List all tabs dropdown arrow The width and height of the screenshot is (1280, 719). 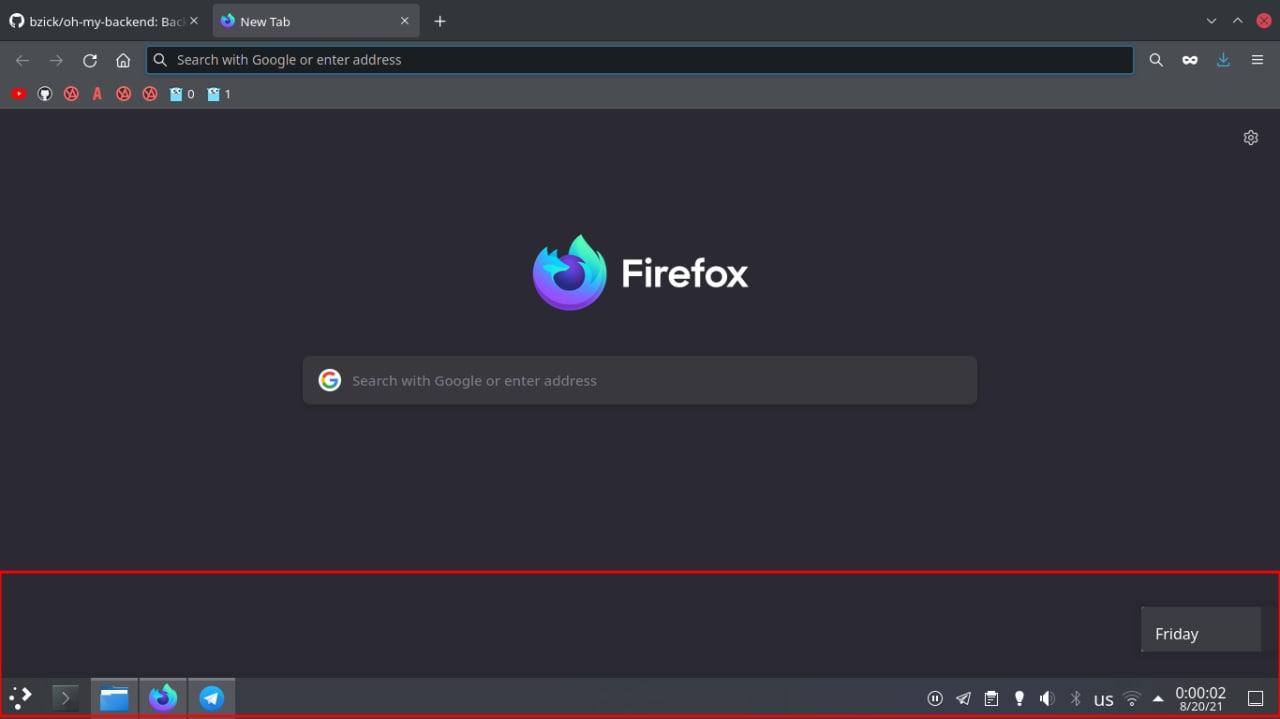click(x=1212, y=21)
